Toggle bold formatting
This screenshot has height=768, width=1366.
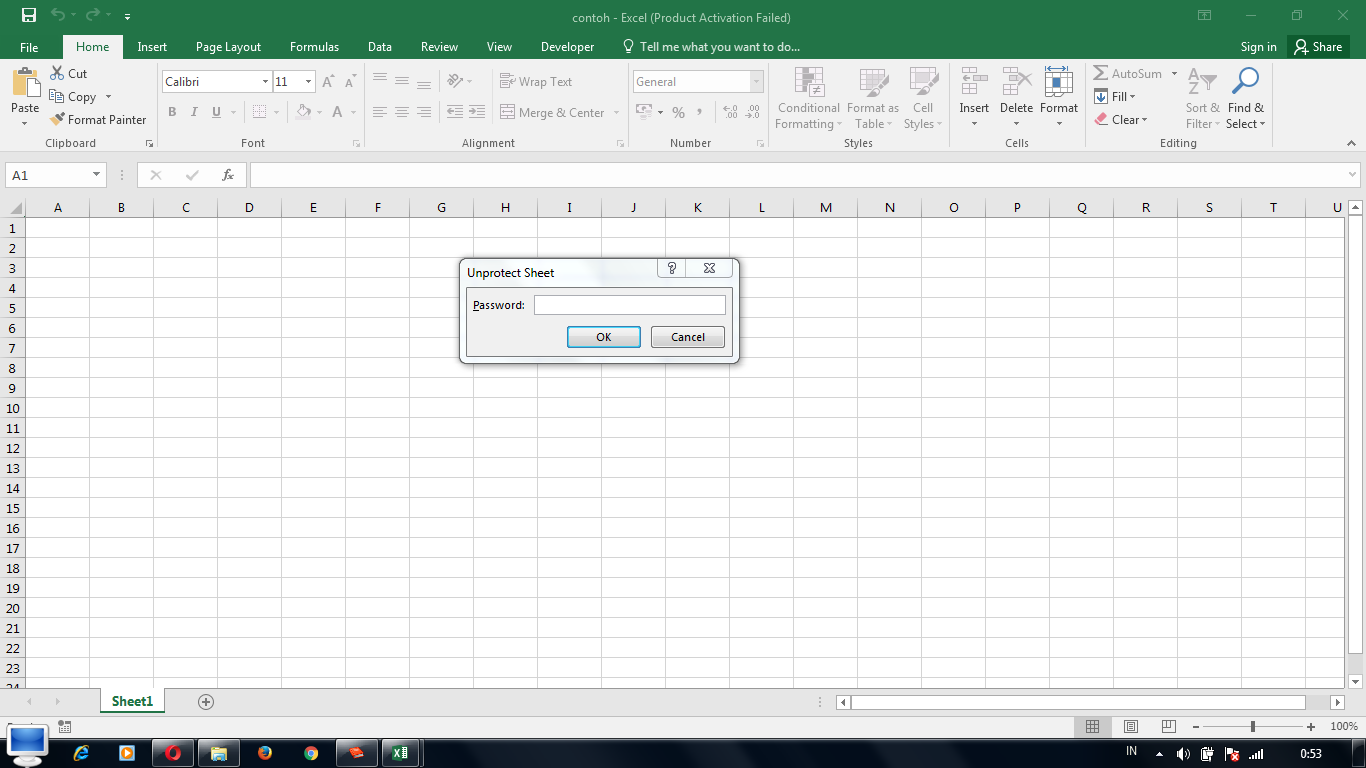(171, 112)
